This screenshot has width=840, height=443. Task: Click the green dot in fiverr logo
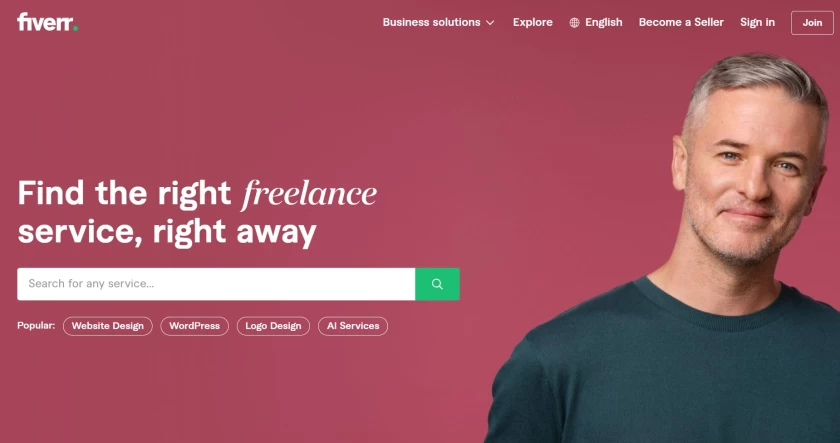[x=76, y=28]
